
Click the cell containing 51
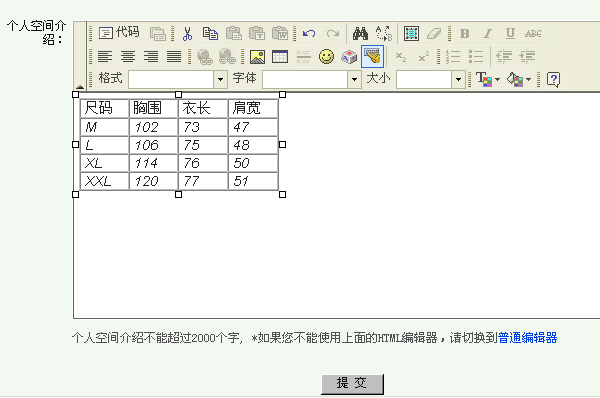[x=253, y=181]
